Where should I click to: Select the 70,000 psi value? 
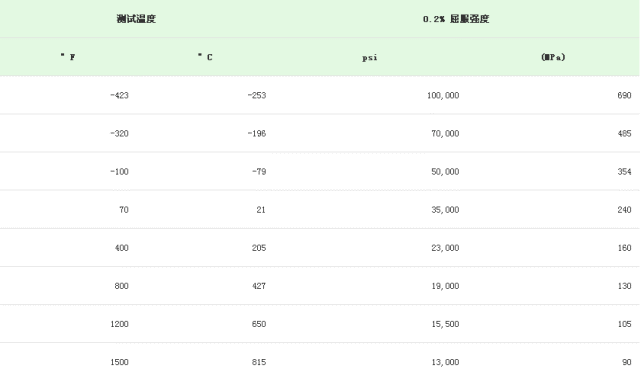coord(445,133)
